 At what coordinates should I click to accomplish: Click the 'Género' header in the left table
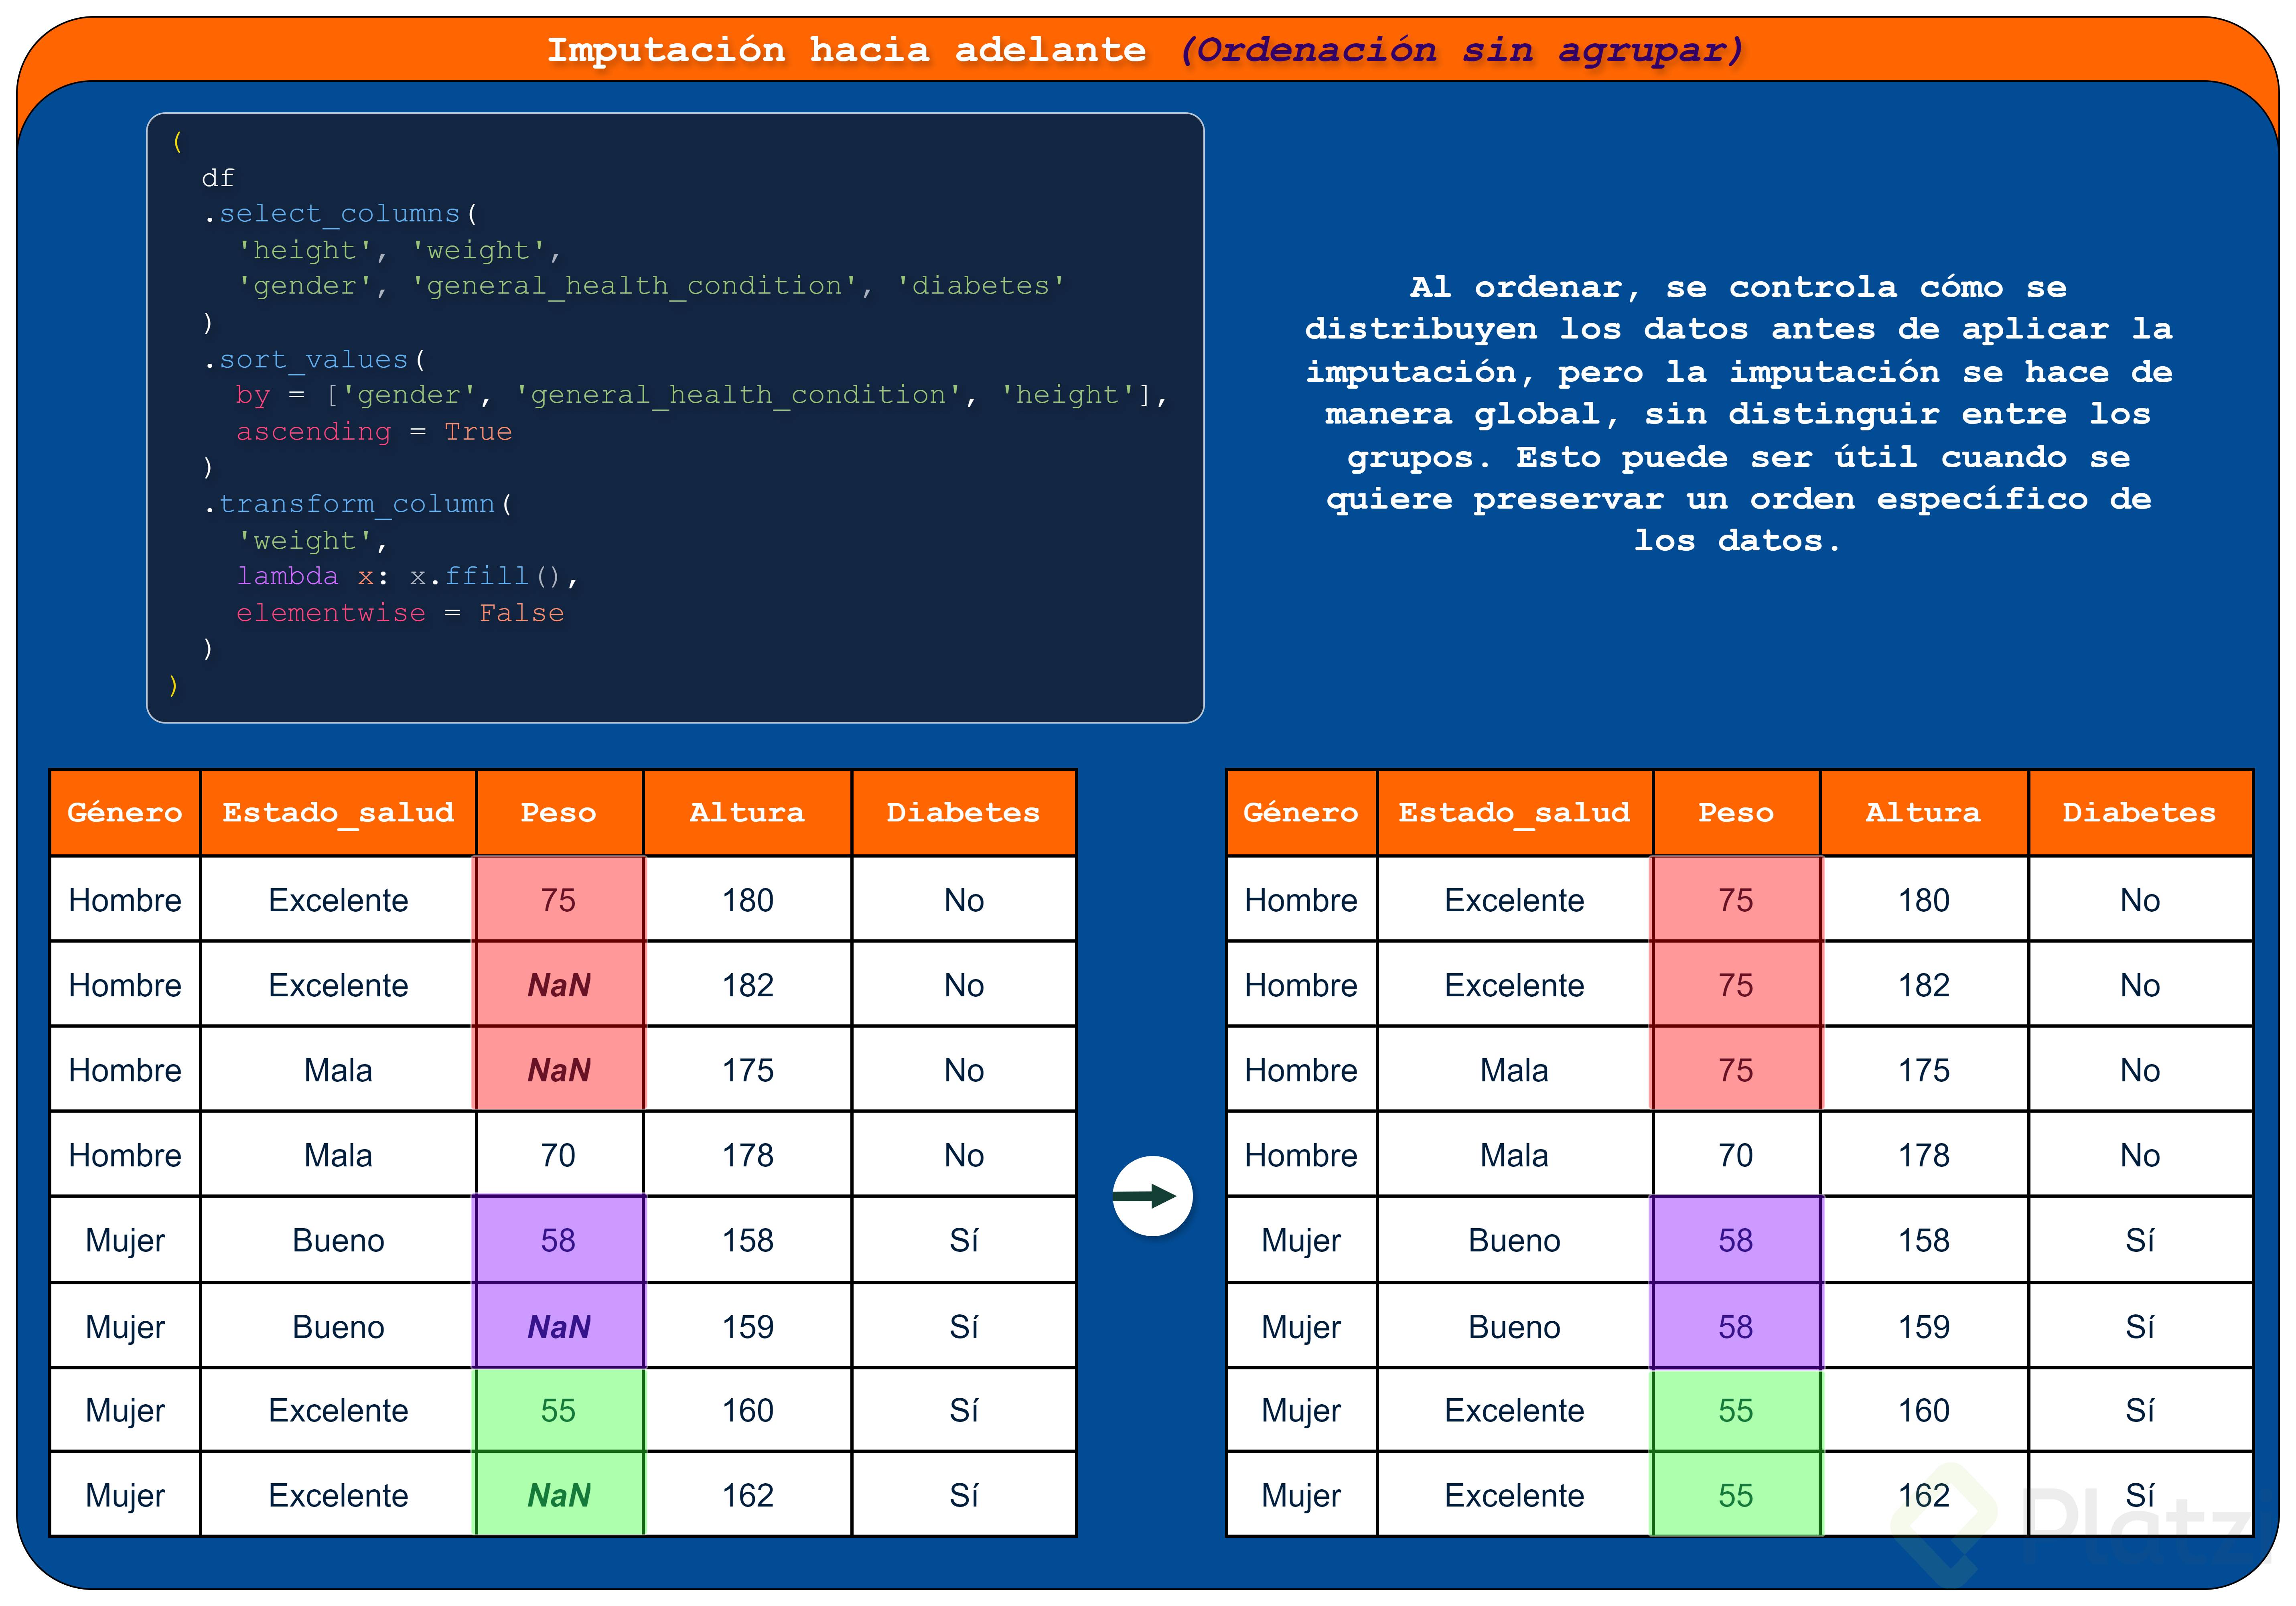125,812
